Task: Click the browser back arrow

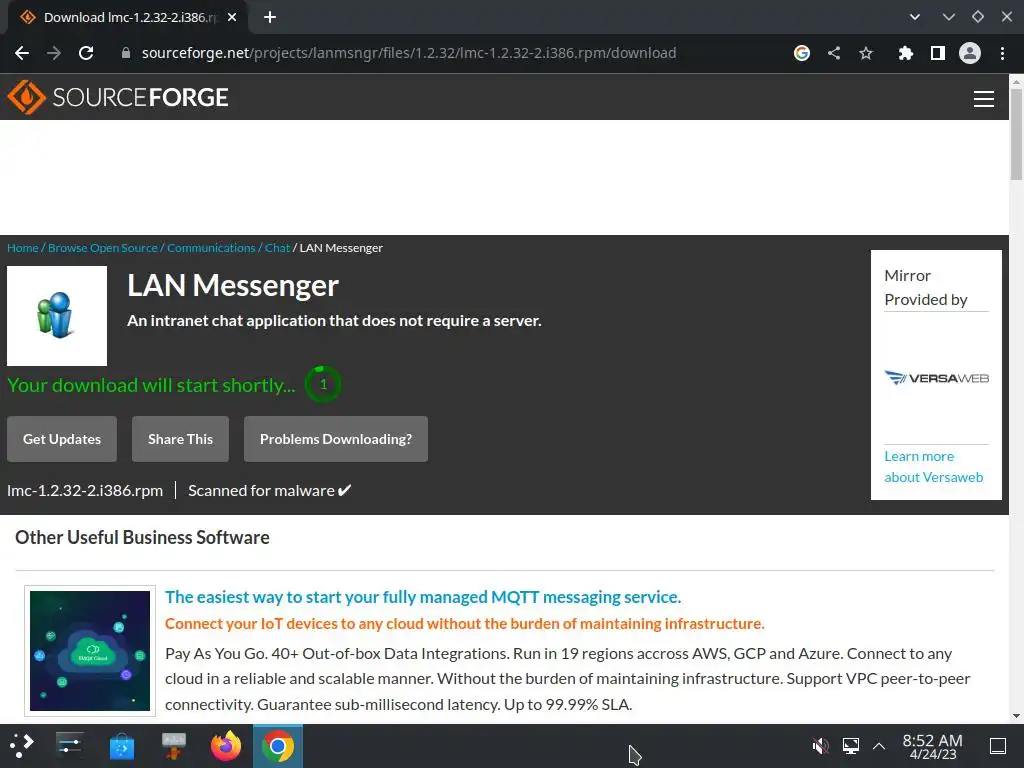Action: coord(22,53)
